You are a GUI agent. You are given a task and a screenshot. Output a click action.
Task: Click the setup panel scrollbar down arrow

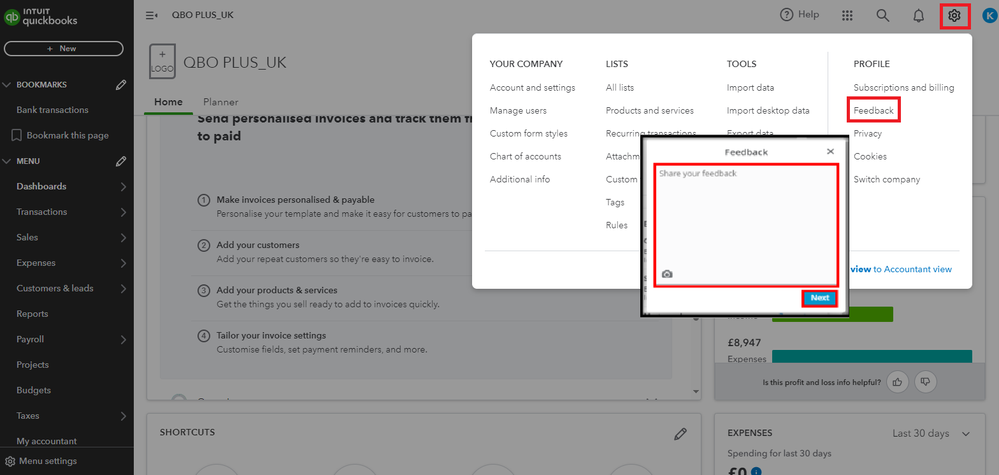pos(696,392)
